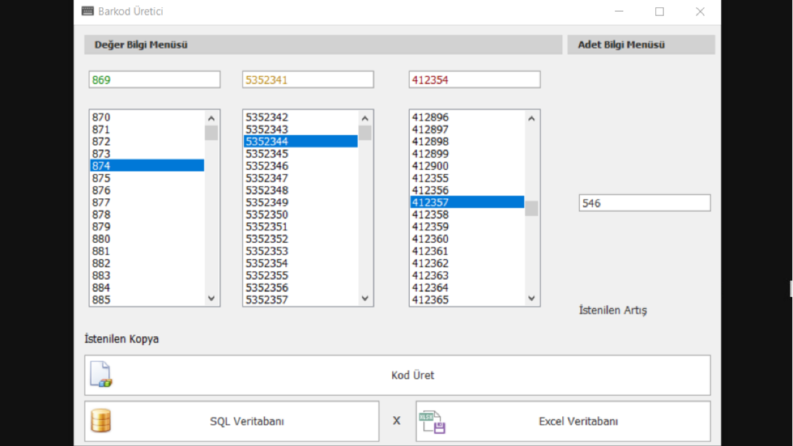Viewport: 793px width, 446px height.
Task: Select 412897 in the third list
Action: 467,129
